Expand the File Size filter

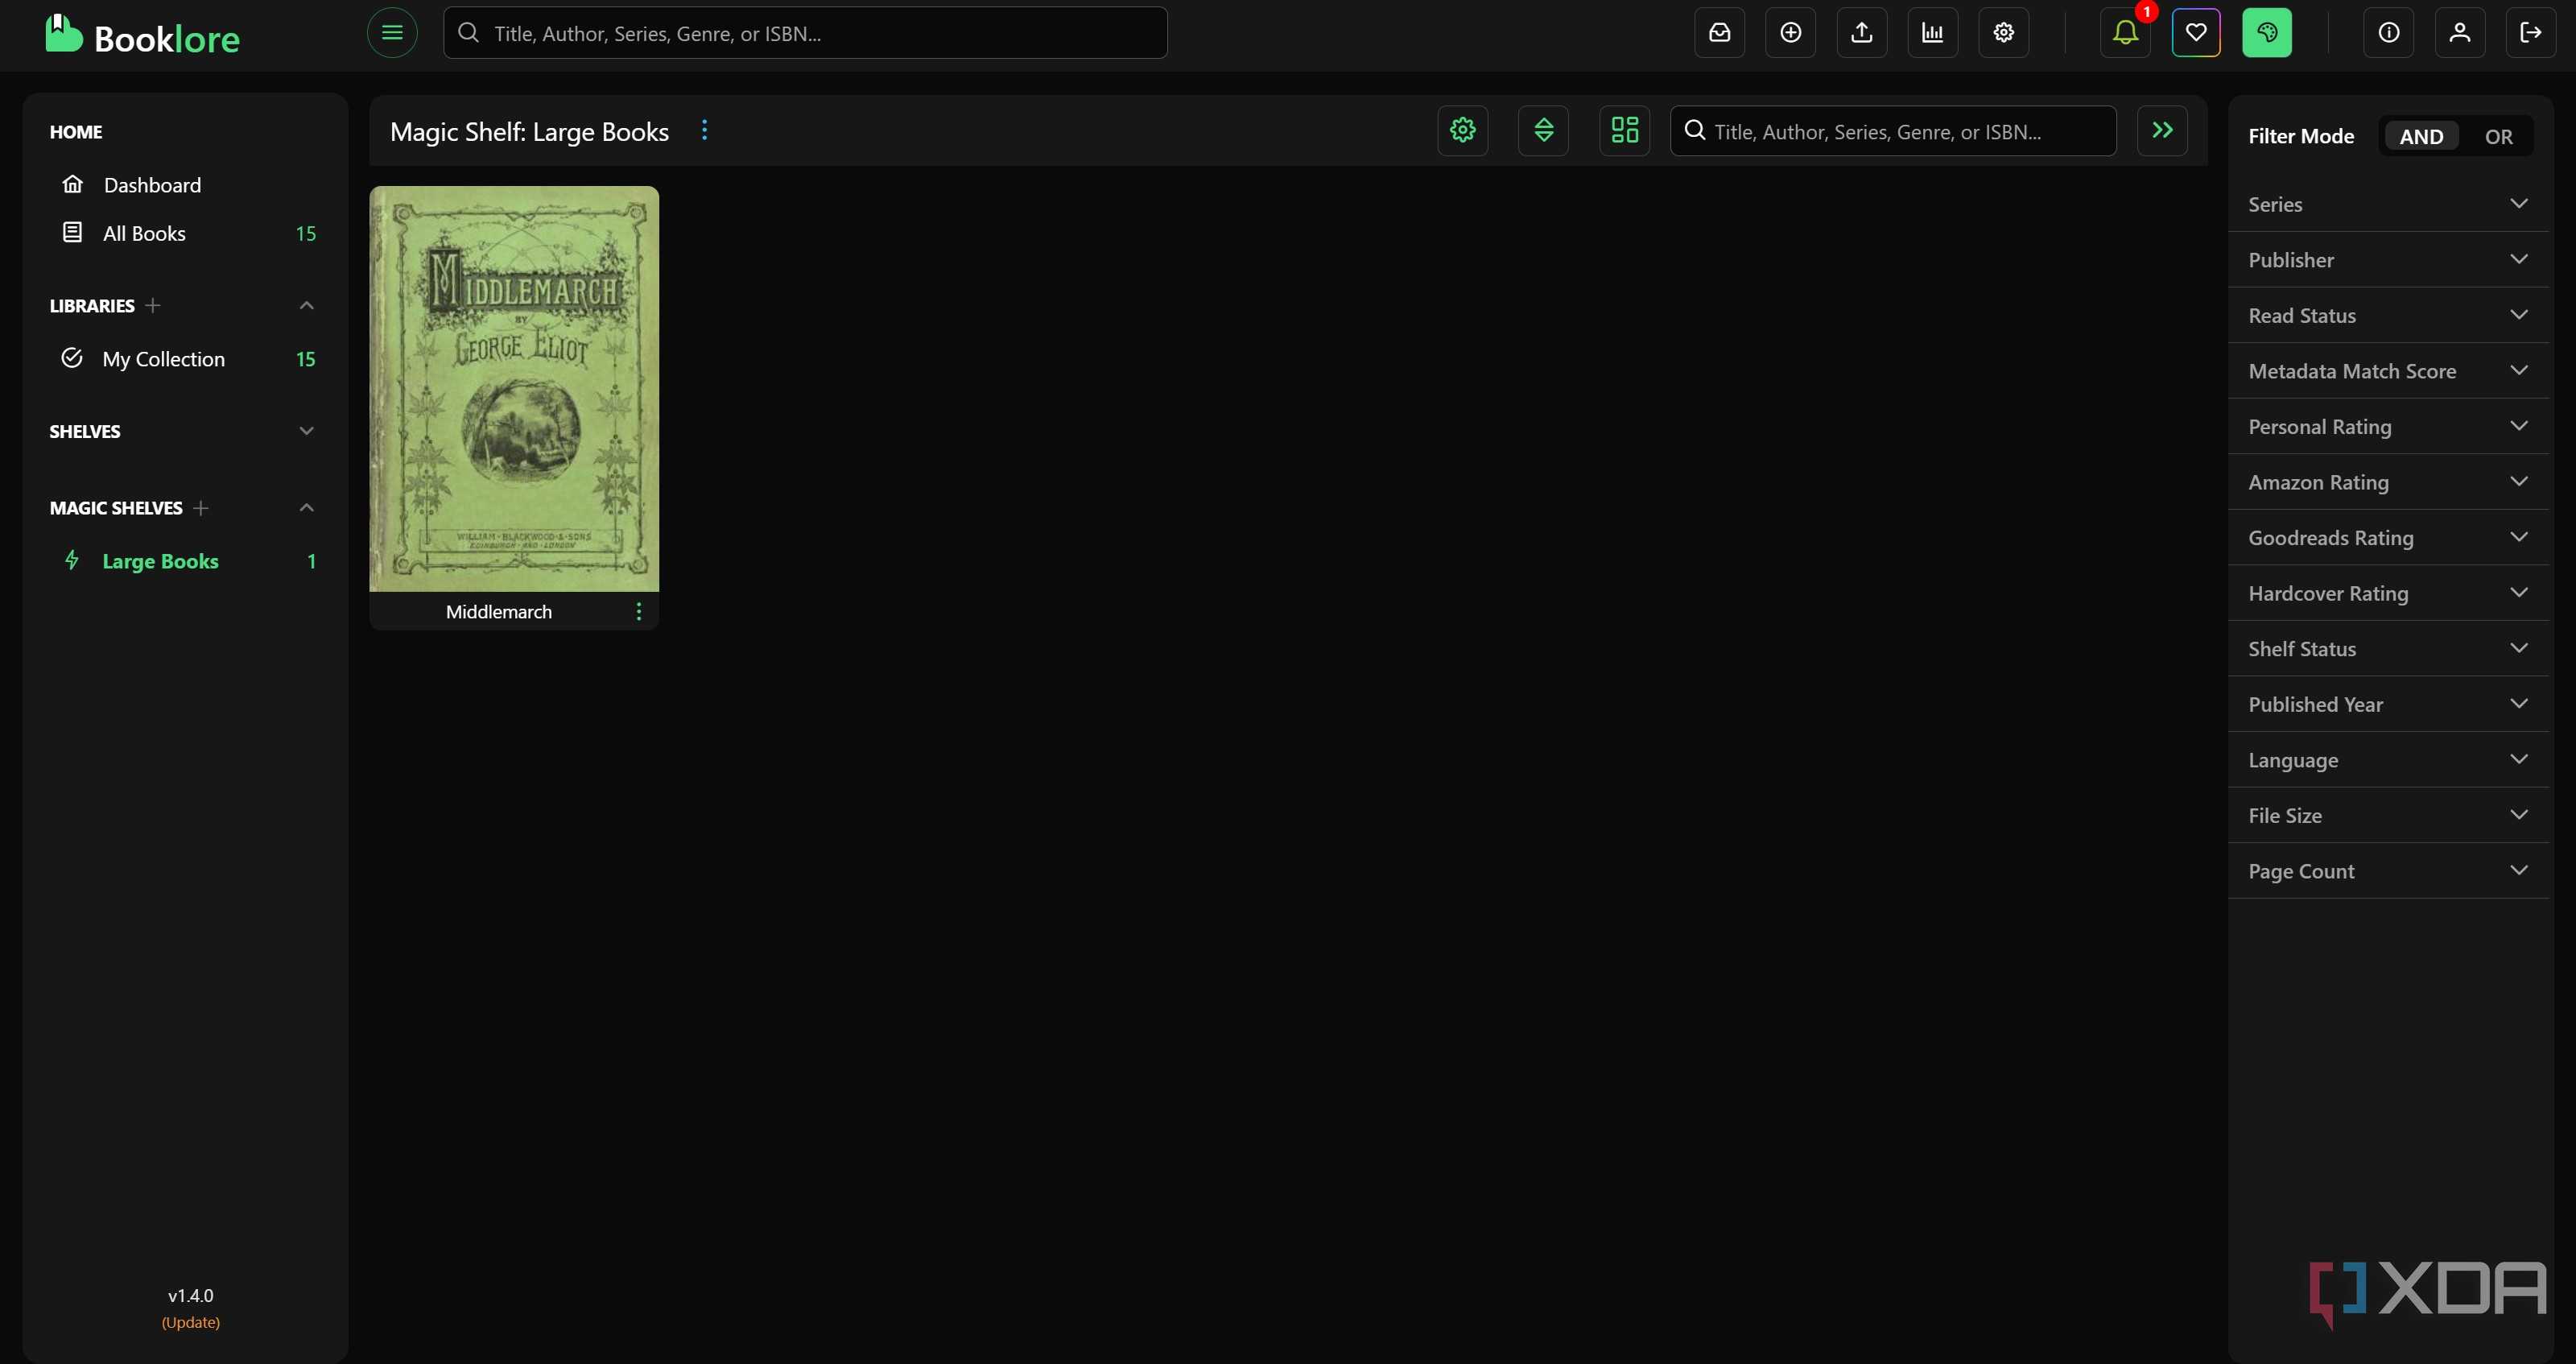point(2388,815)
